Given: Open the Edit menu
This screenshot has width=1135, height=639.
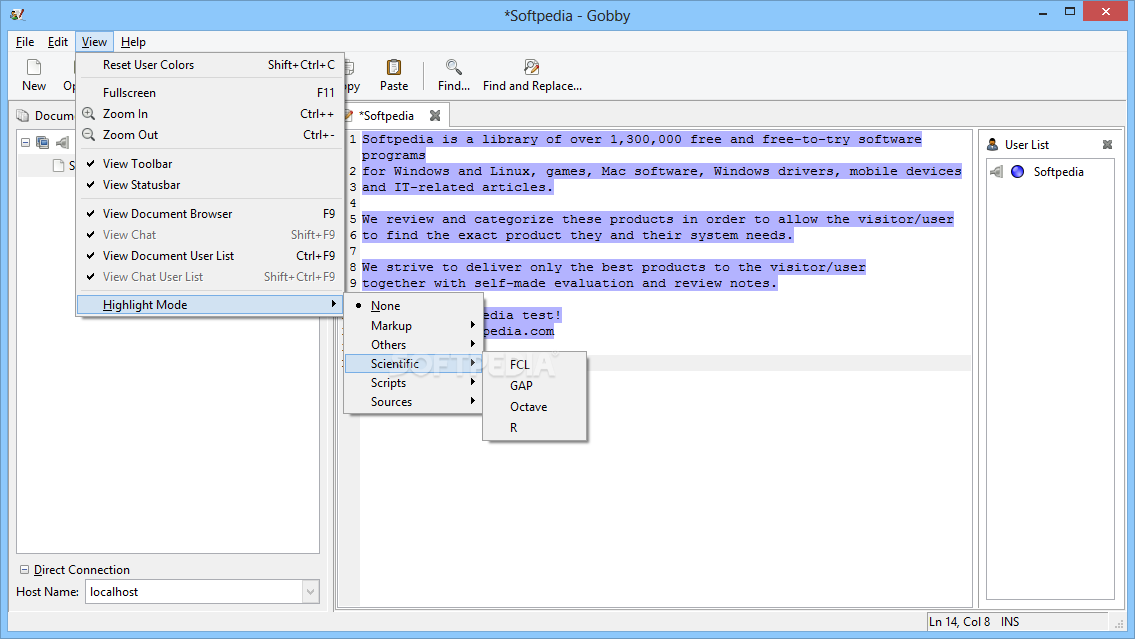Looking at the screenshot, I should coord(58,42).
